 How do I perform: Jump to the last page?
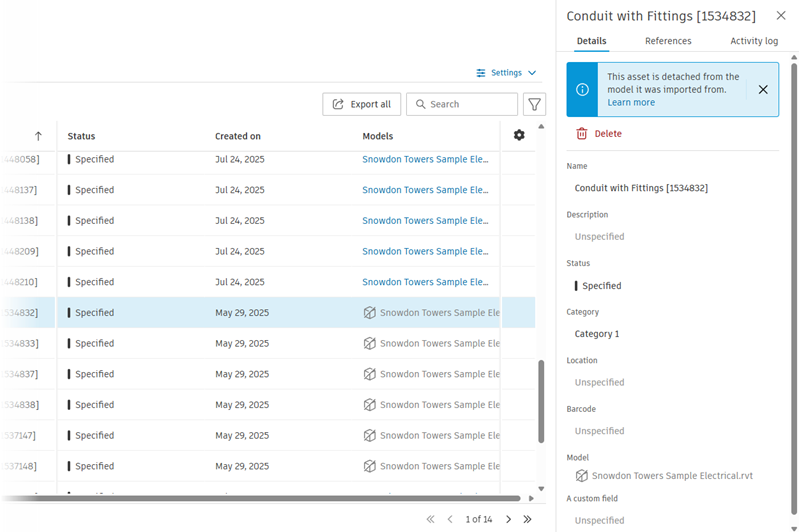click(x=528, y=519)
